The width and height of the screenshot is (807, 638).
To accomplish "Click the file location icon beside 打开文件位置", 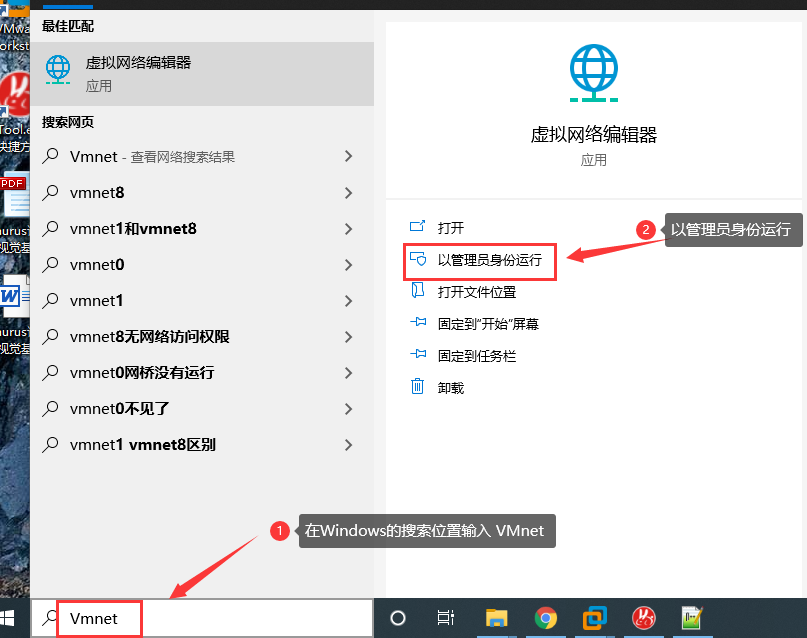I will point(417,290).
